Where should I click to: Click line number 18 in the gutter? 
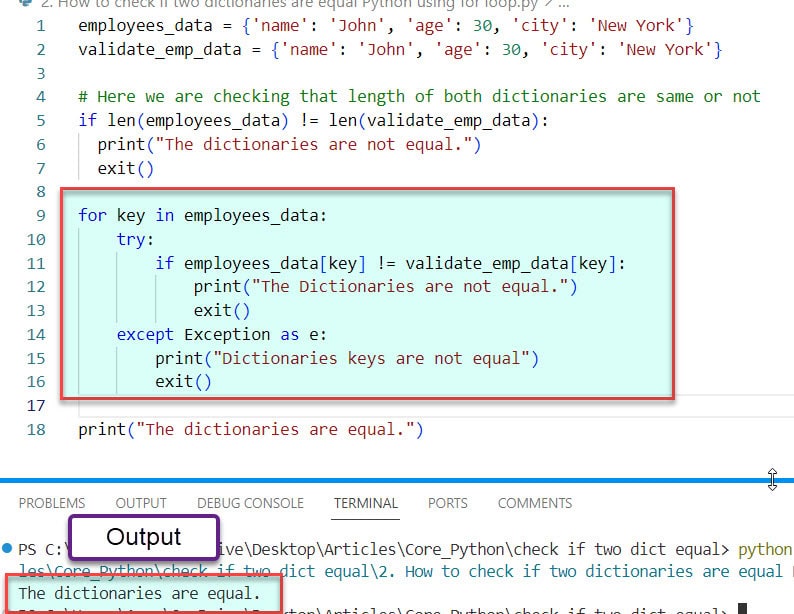coord(36,430)
